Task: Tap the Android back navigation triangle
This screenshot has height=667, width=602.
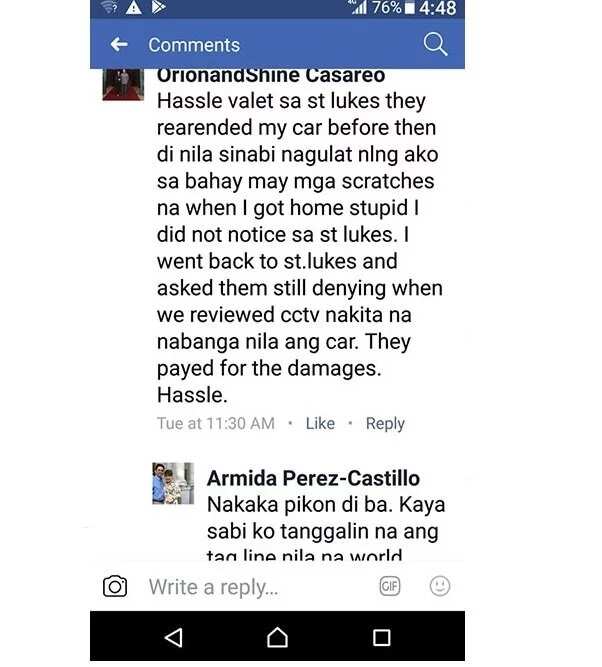Action: (x=174, y=638)
